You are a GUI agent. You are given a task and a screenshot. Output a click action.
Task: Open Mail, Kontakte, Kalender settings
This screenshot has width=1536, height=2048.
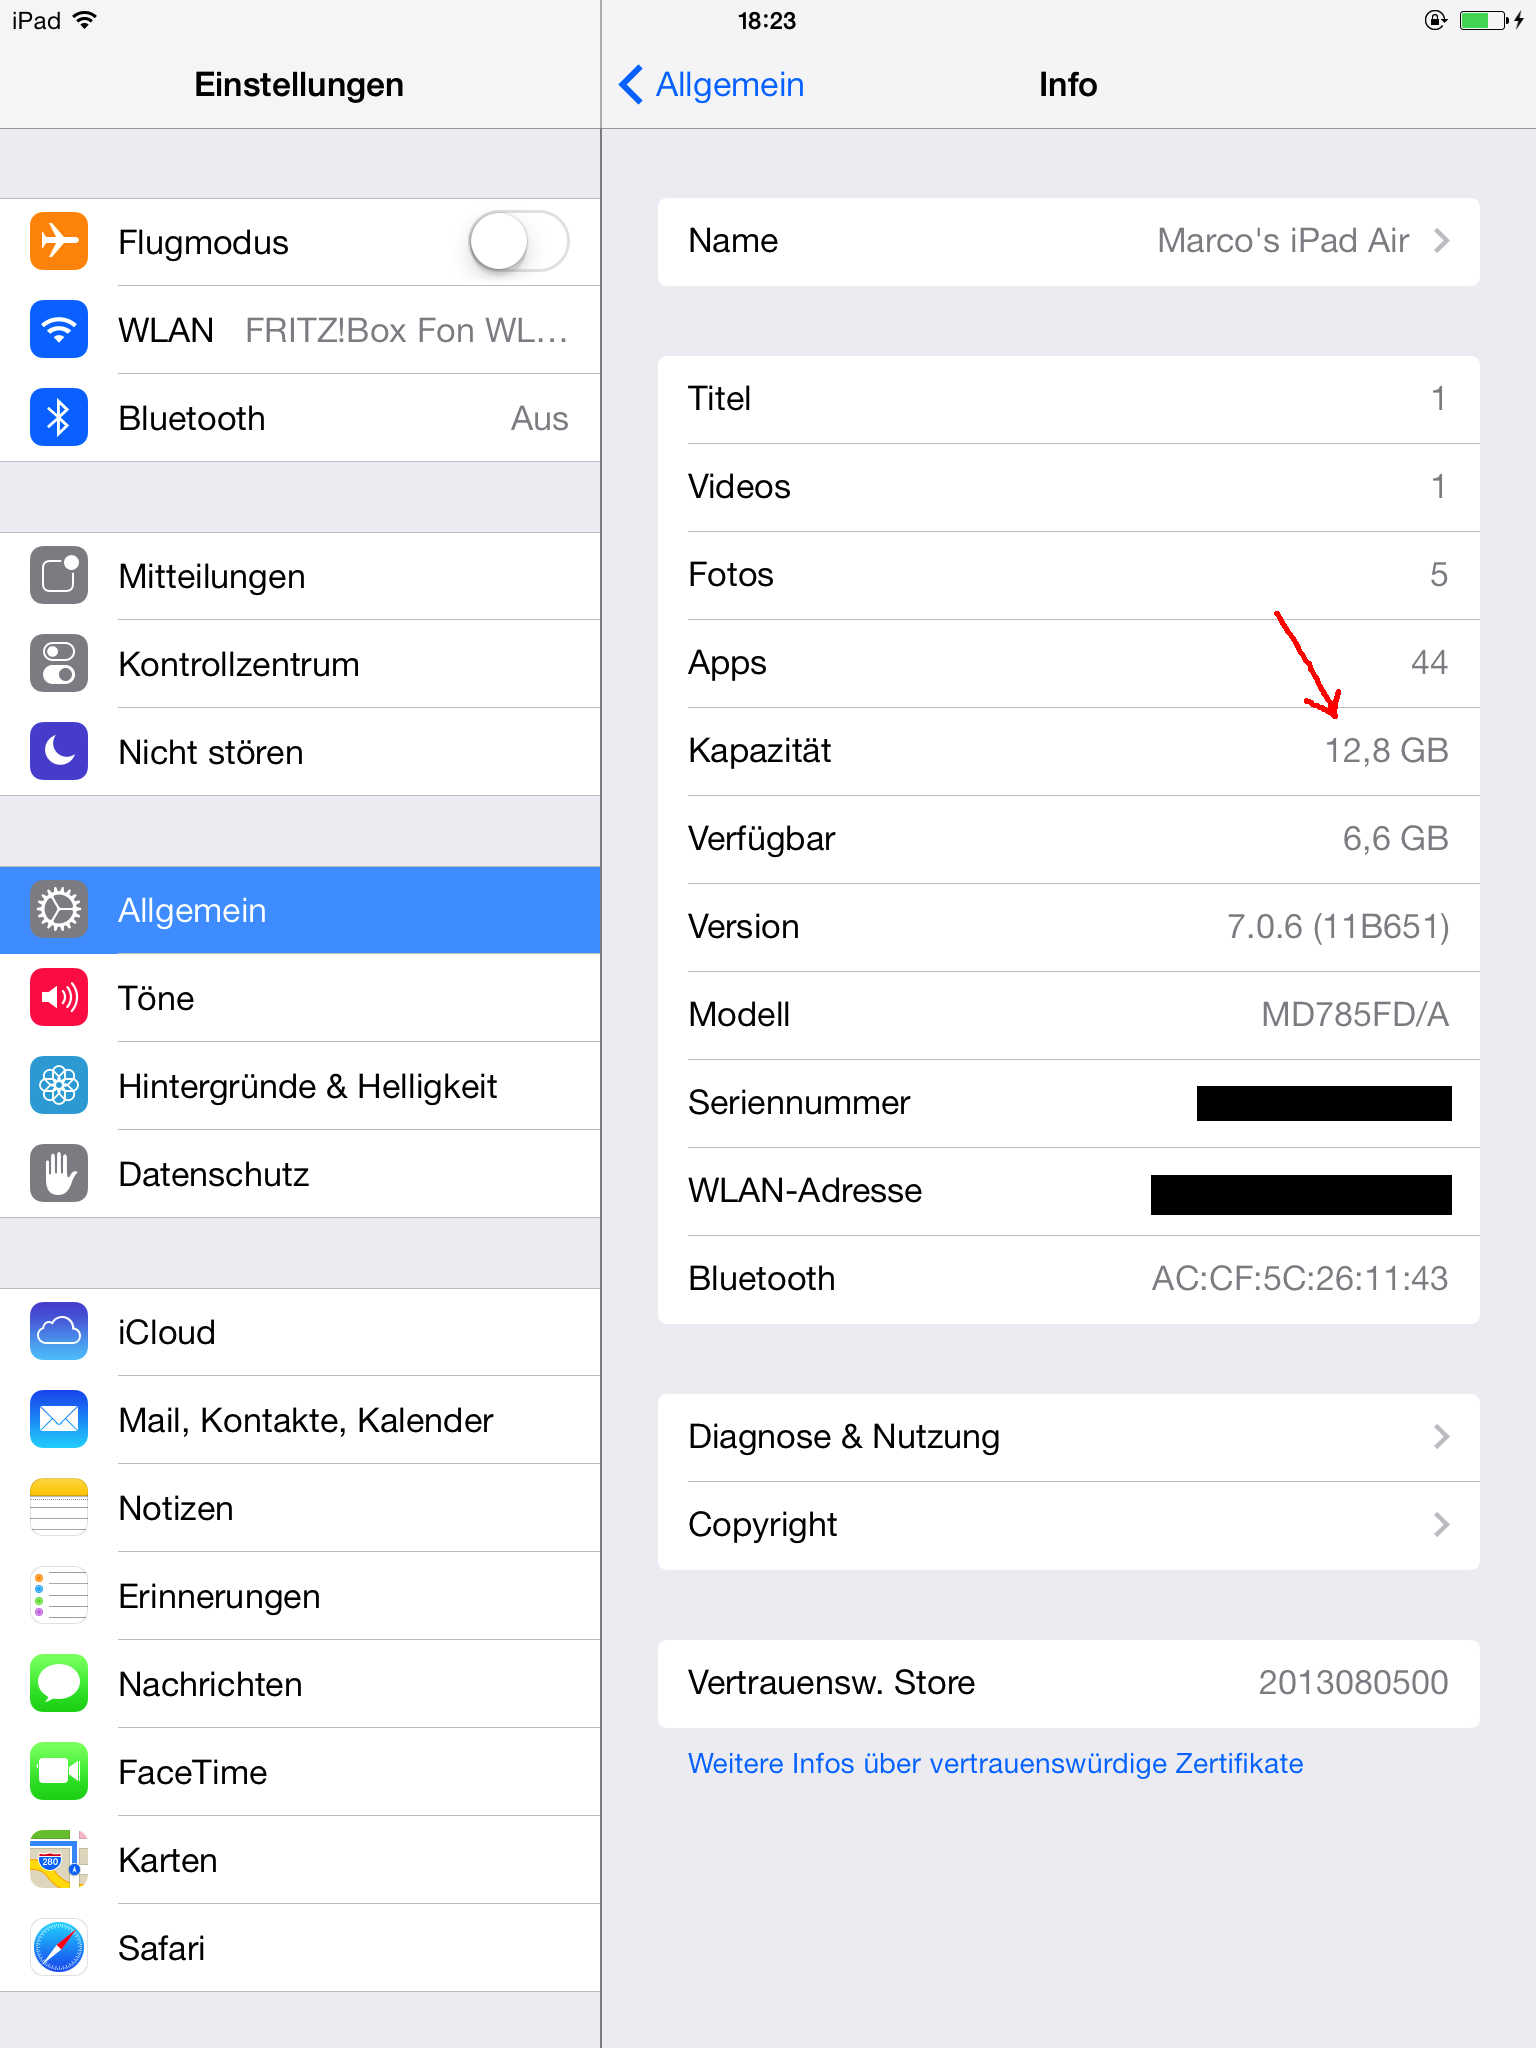(x=300, y=1420)
